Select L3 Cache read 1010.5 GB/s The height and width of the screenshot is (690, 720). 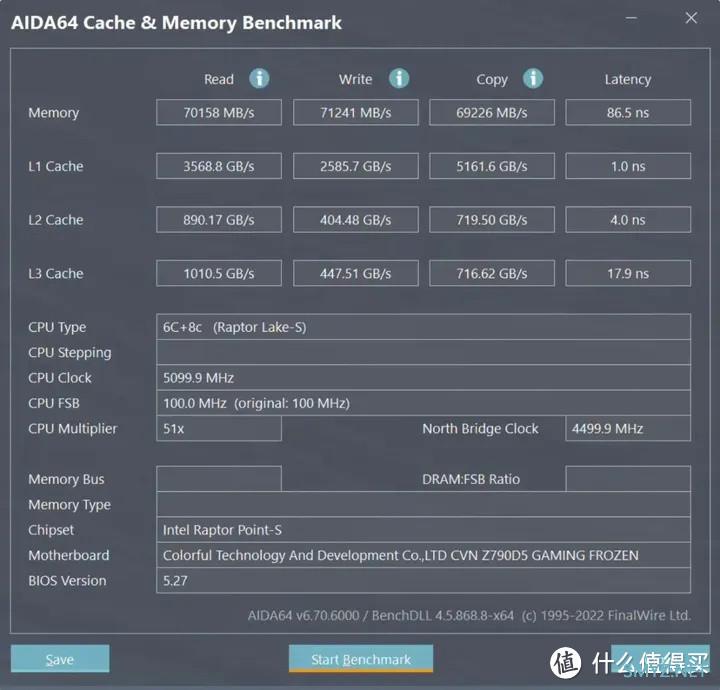219,274
